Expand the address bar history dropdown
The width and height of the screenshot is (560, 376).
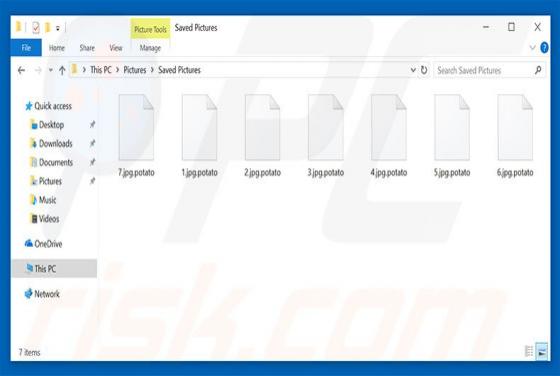point(413,70)
